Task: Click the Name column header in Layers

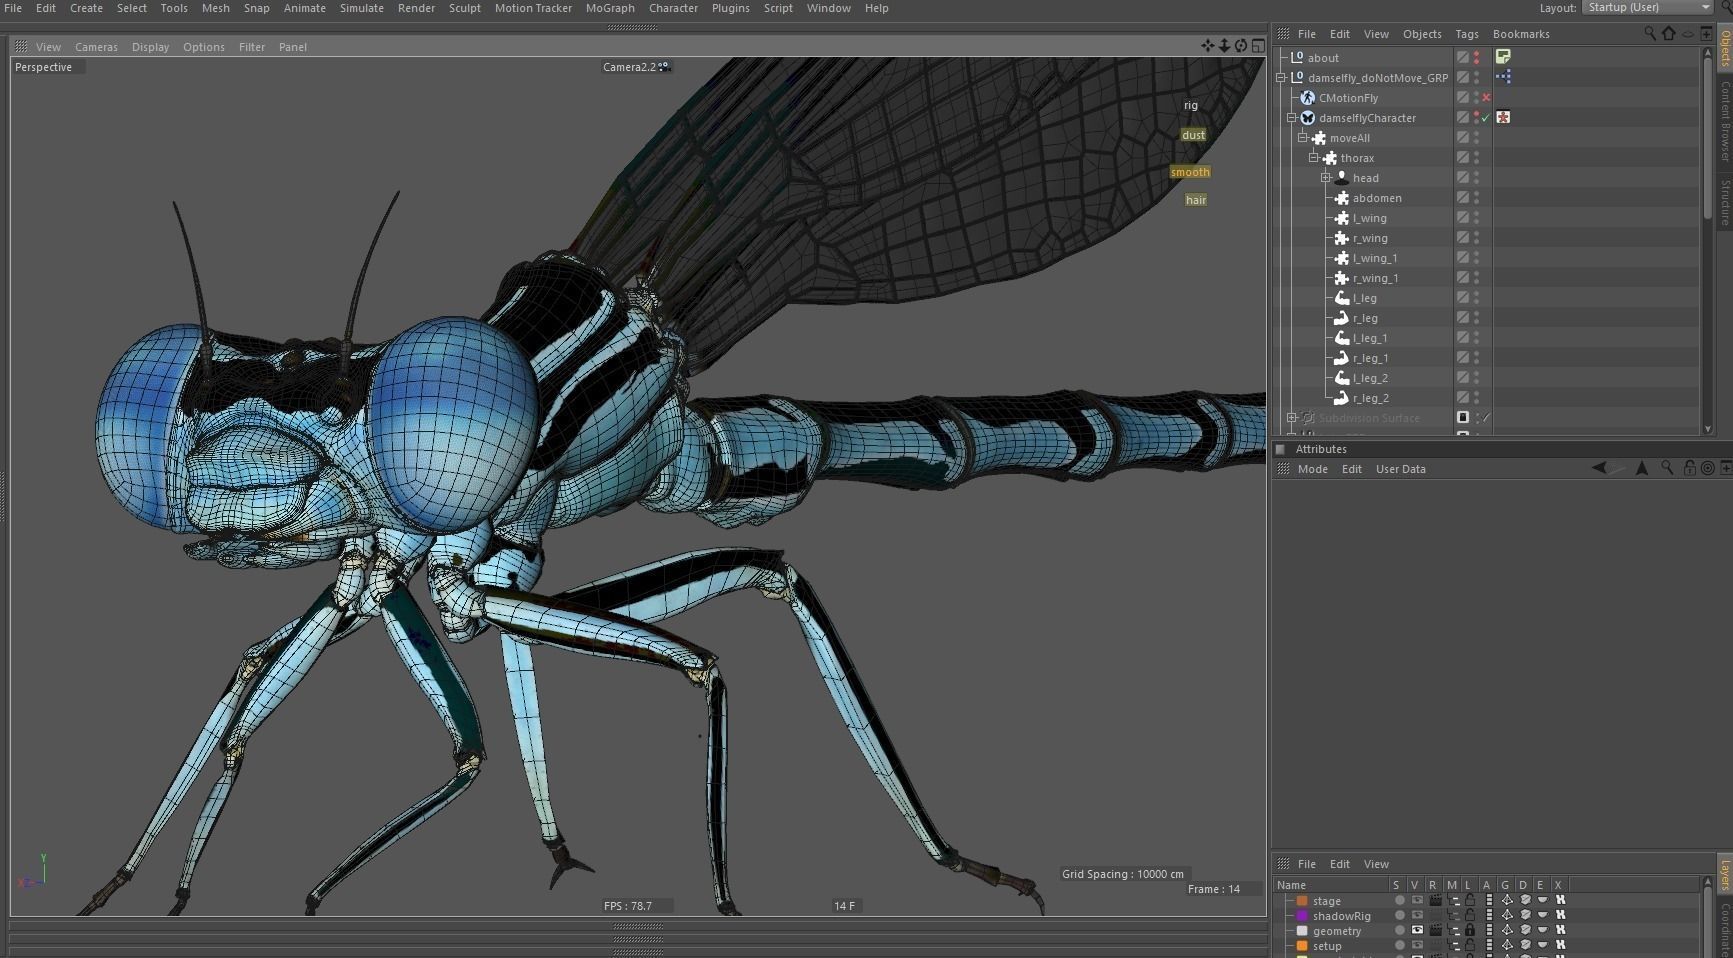Action: (1291, 885)
